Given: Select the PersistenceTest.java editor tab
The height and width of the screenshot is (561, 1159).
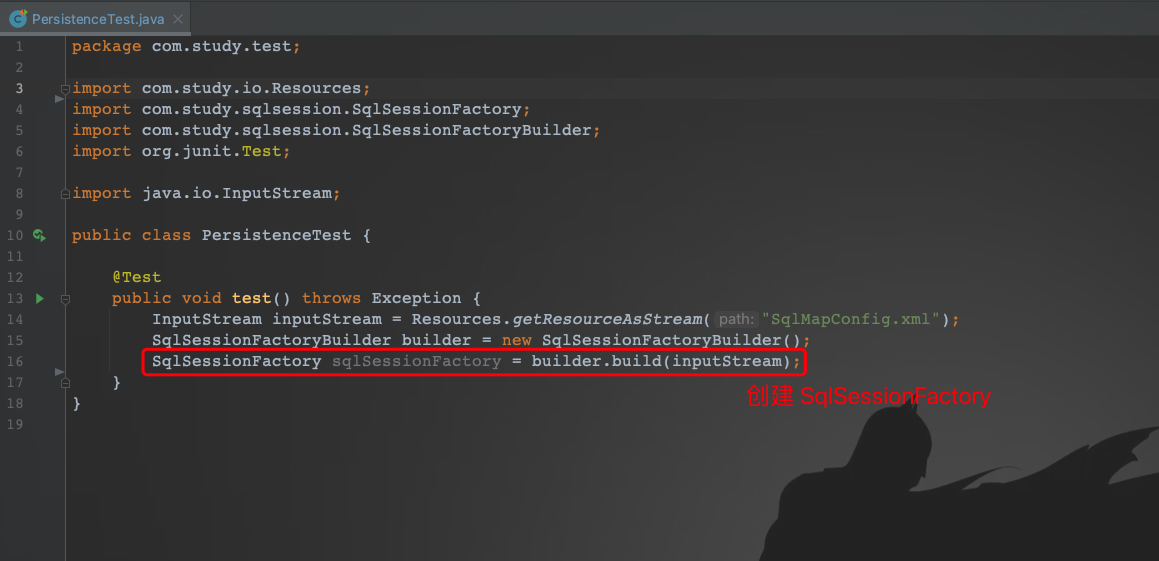Looking at the screenshot, I should [95, 19].
